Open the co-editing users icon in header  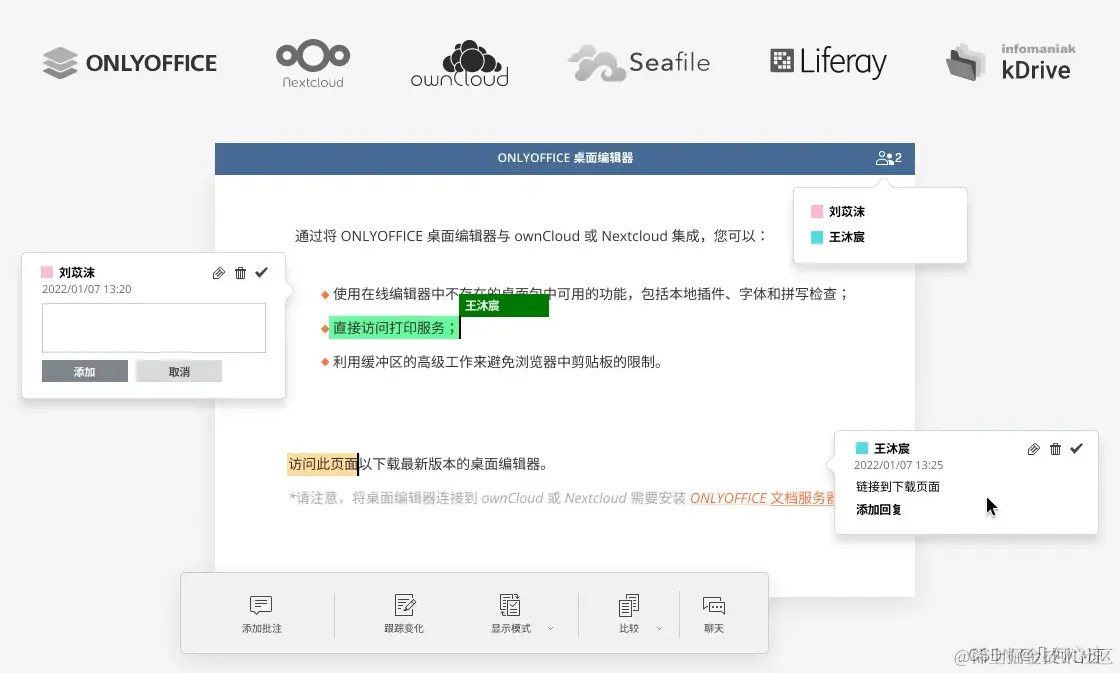889,158
